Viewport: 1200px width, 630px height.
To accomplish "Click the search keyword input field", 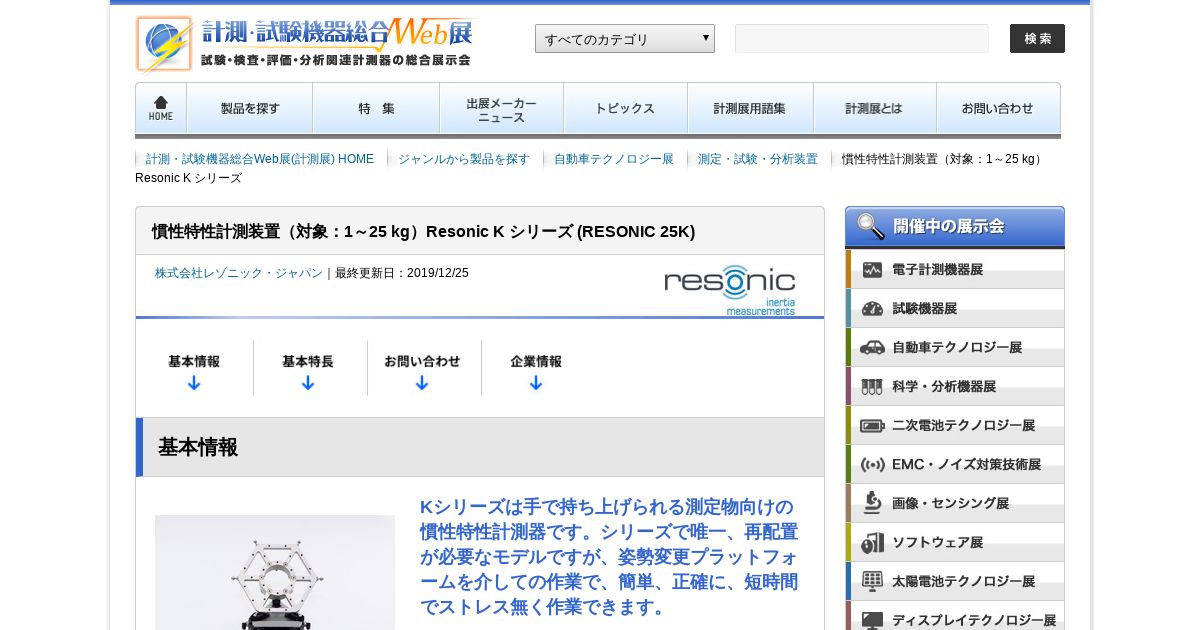I will click(x=862, y=39).
